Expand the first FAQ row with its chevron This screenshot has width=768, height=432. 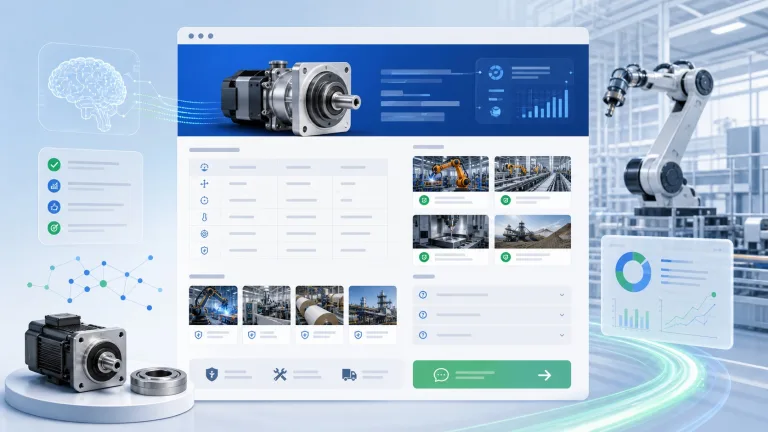(562, 295)
